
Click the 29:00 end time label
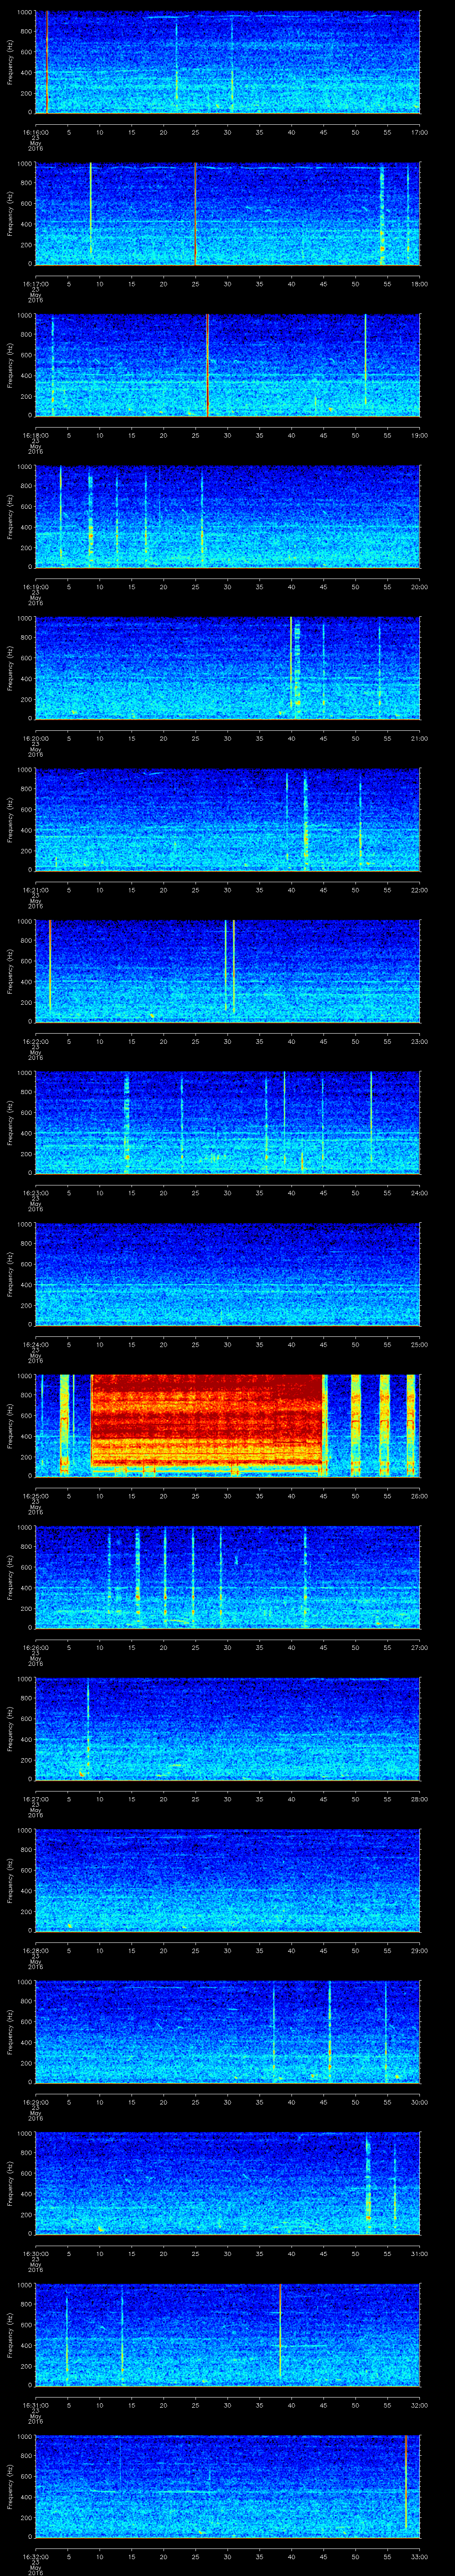point(419,1951)
